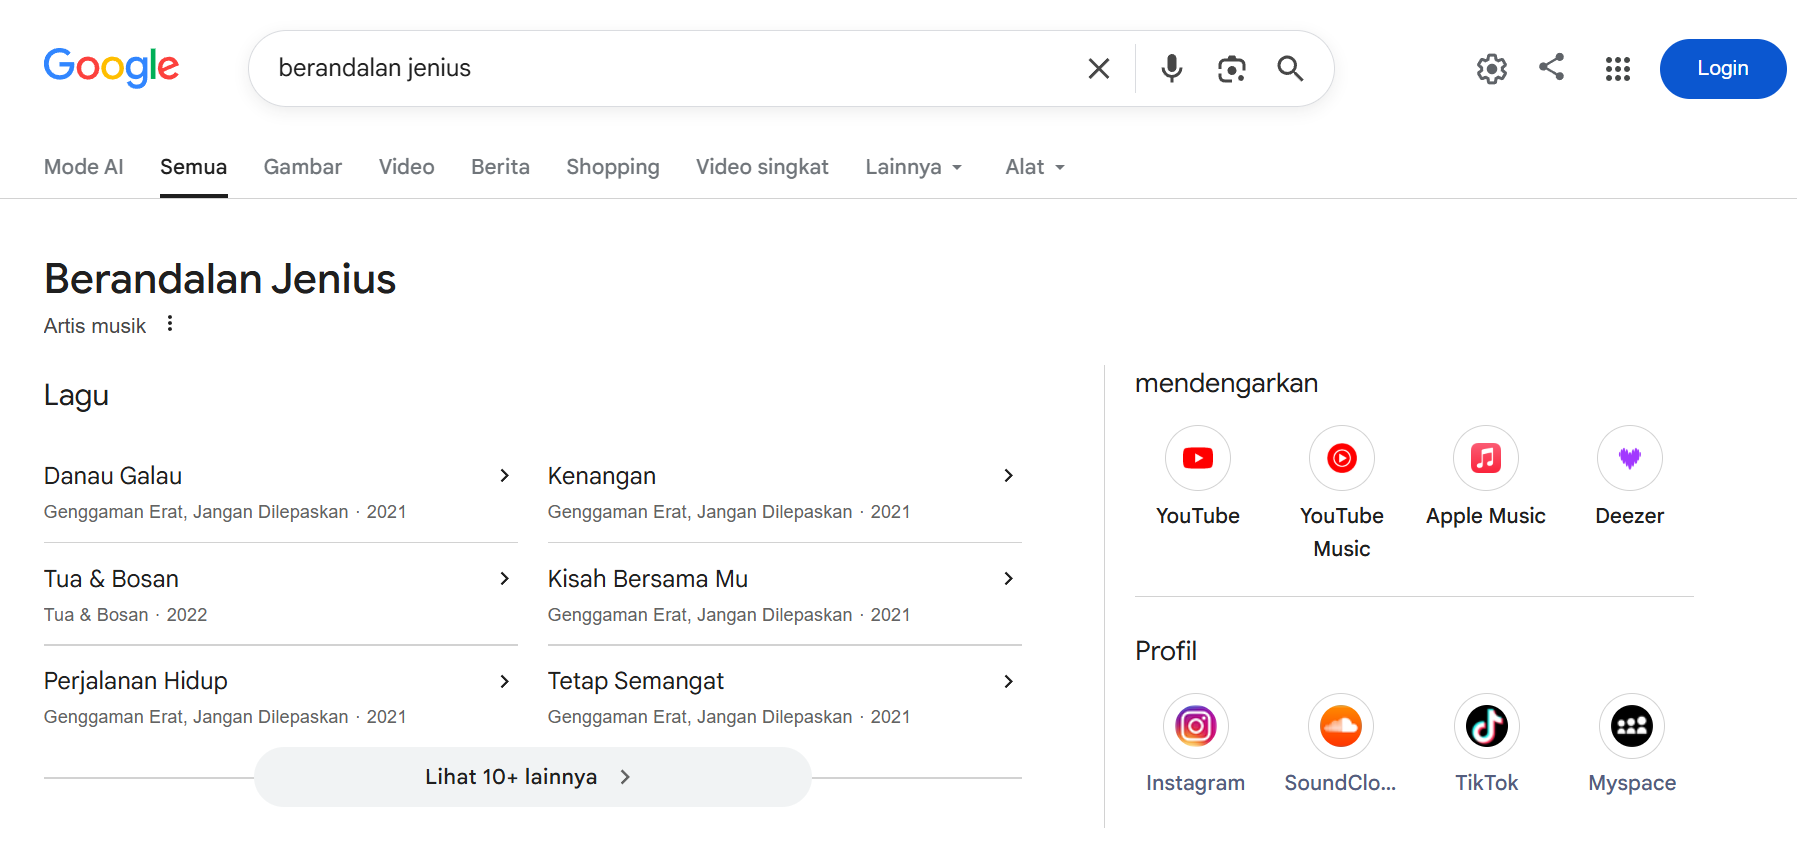The image size is (1797, 862).
Task: Switch to the Gambar tab
Action: (x=303, y=167)
